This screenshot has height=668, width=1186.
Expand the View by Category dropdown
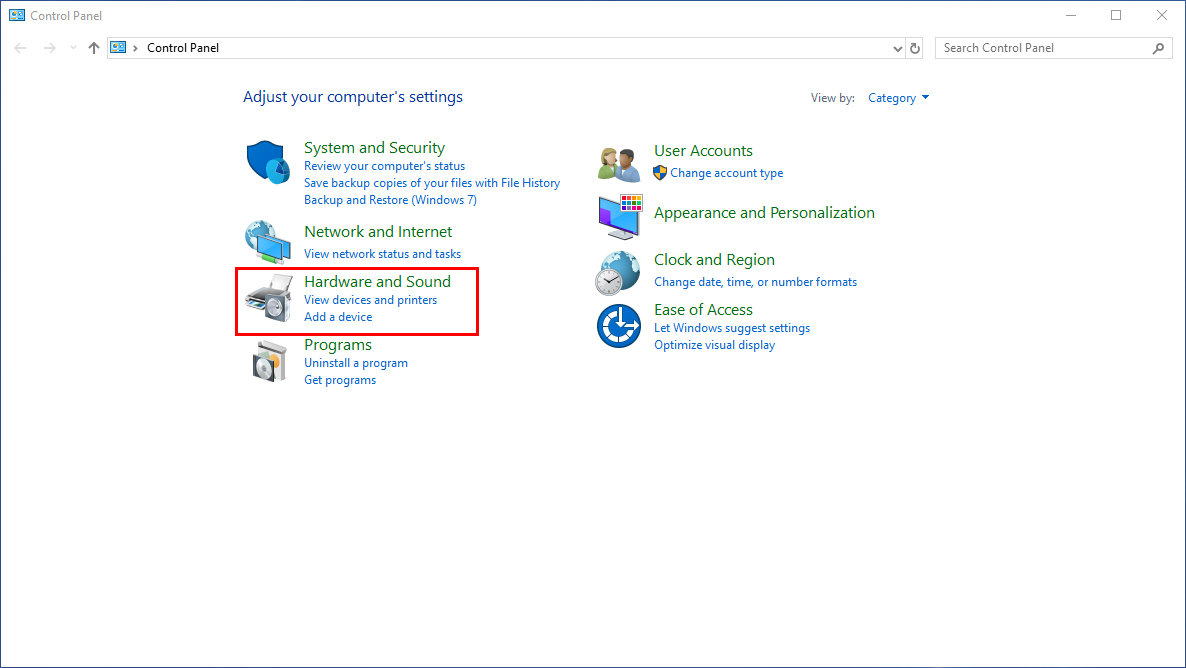[898, 98]
